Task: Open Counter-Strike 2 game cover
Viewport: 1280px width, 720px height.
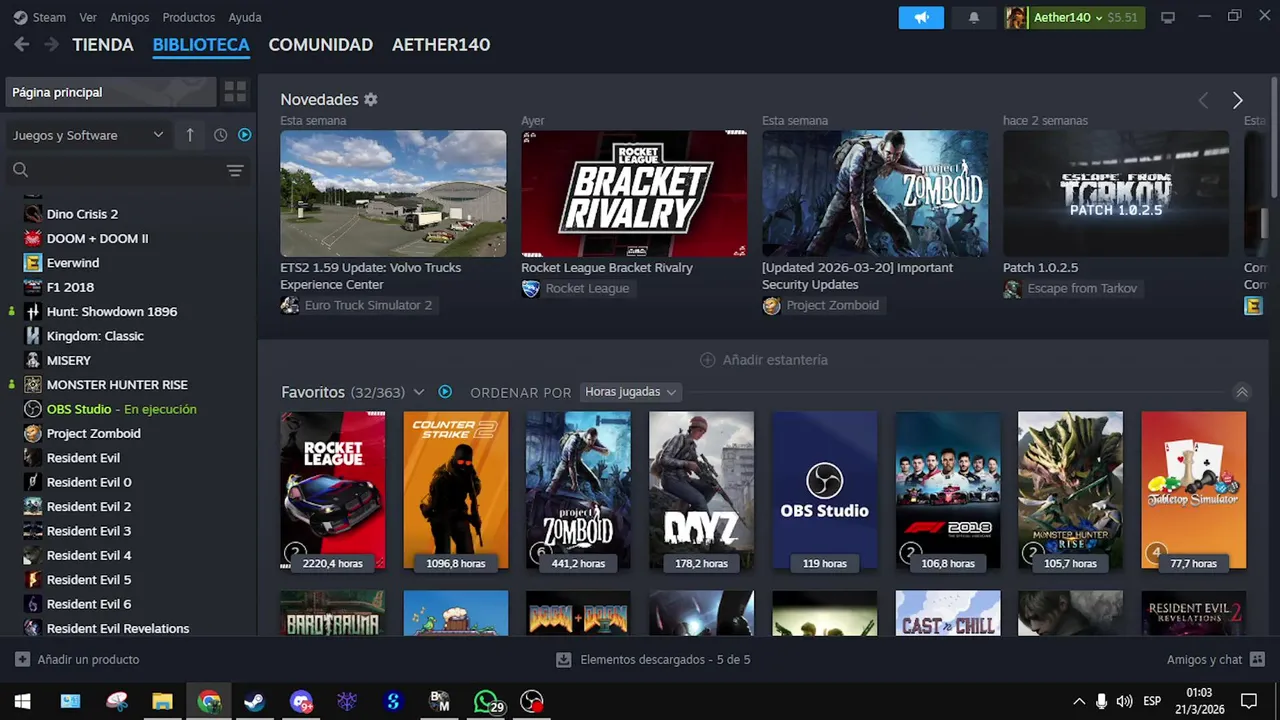Action: click(x=456, y=490)
